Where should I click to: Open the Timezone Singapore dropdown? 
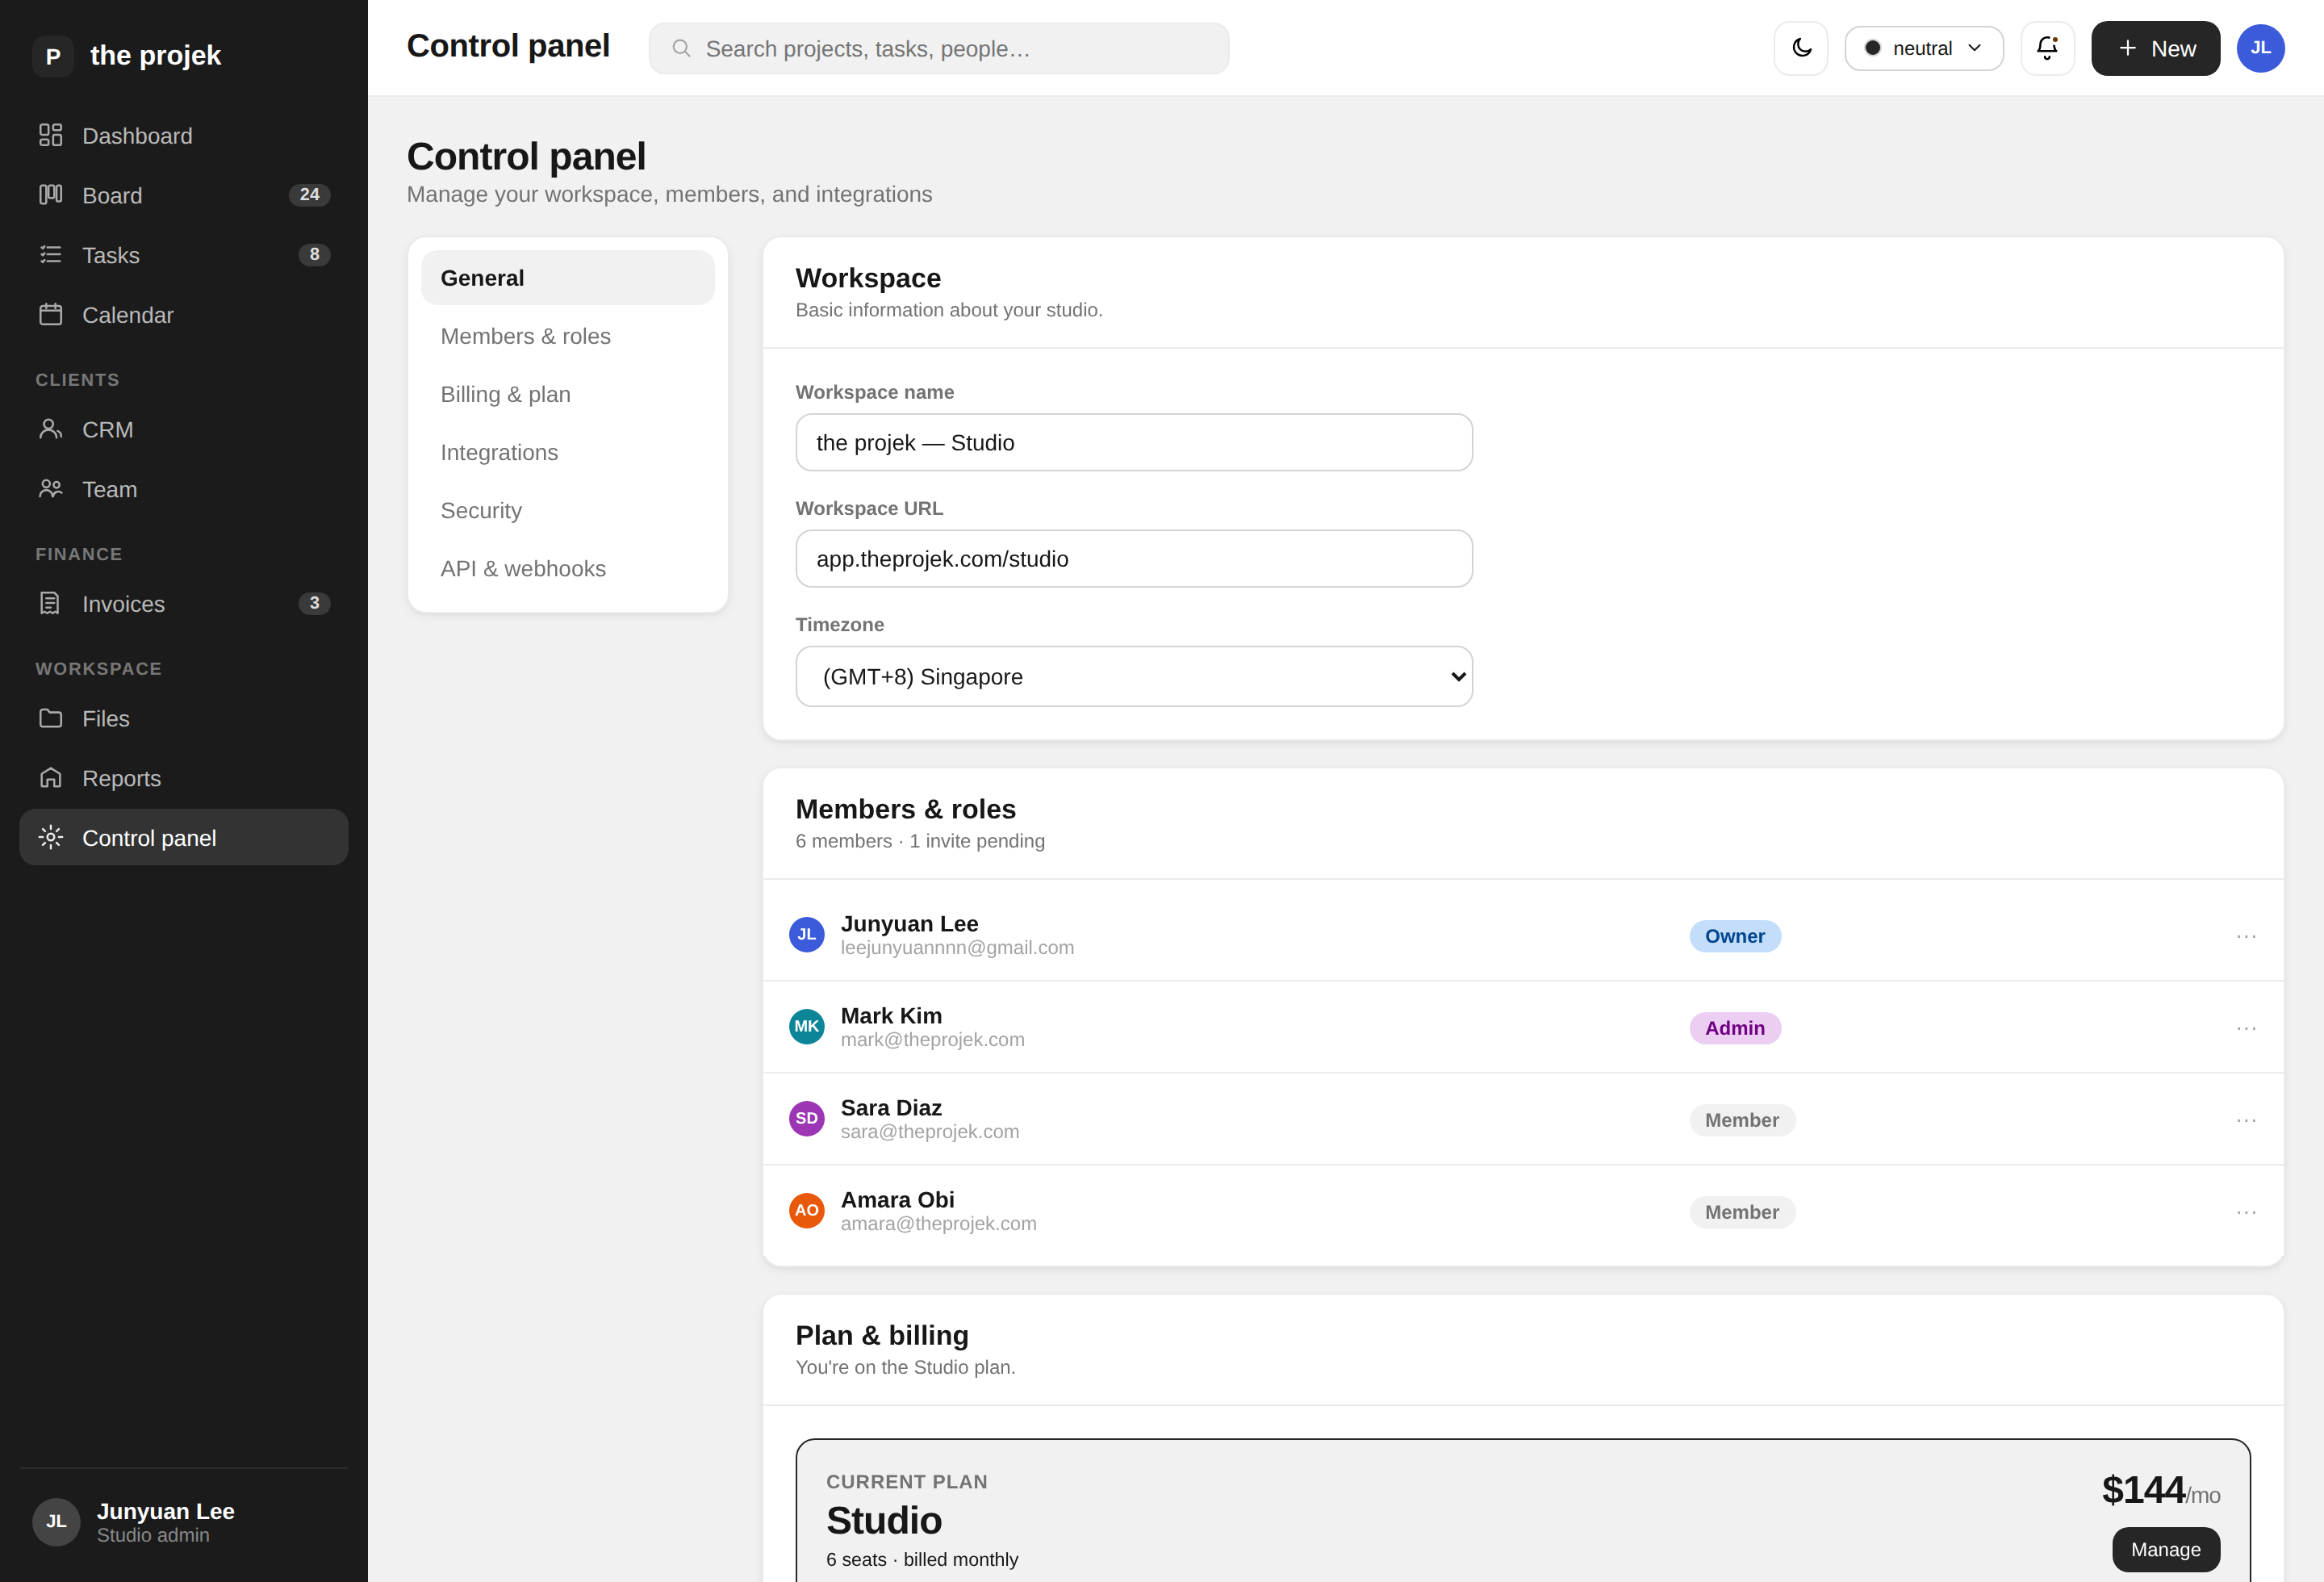point(1133,676)
